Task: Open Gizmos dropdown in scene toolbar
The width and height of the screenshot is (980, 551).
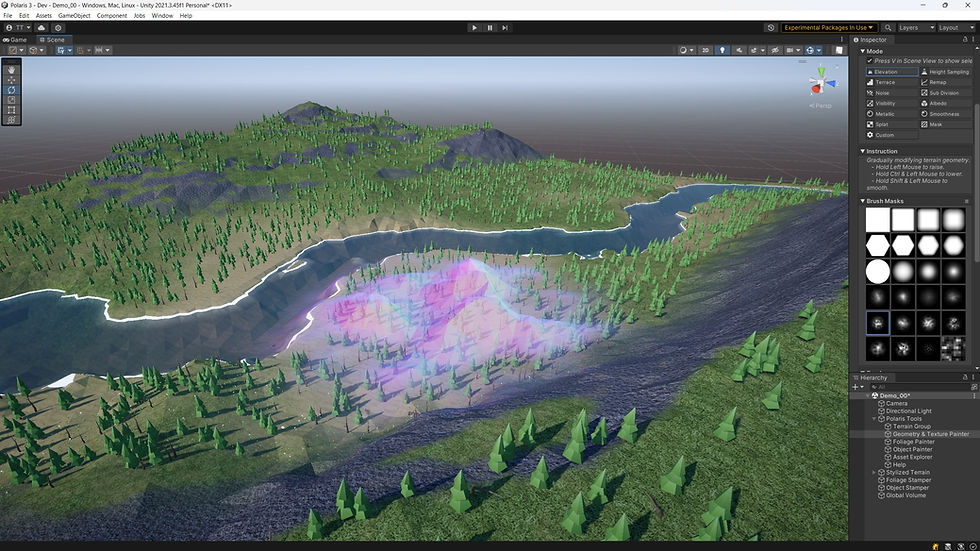Action: pyautogui.click(x=814, y=50)
